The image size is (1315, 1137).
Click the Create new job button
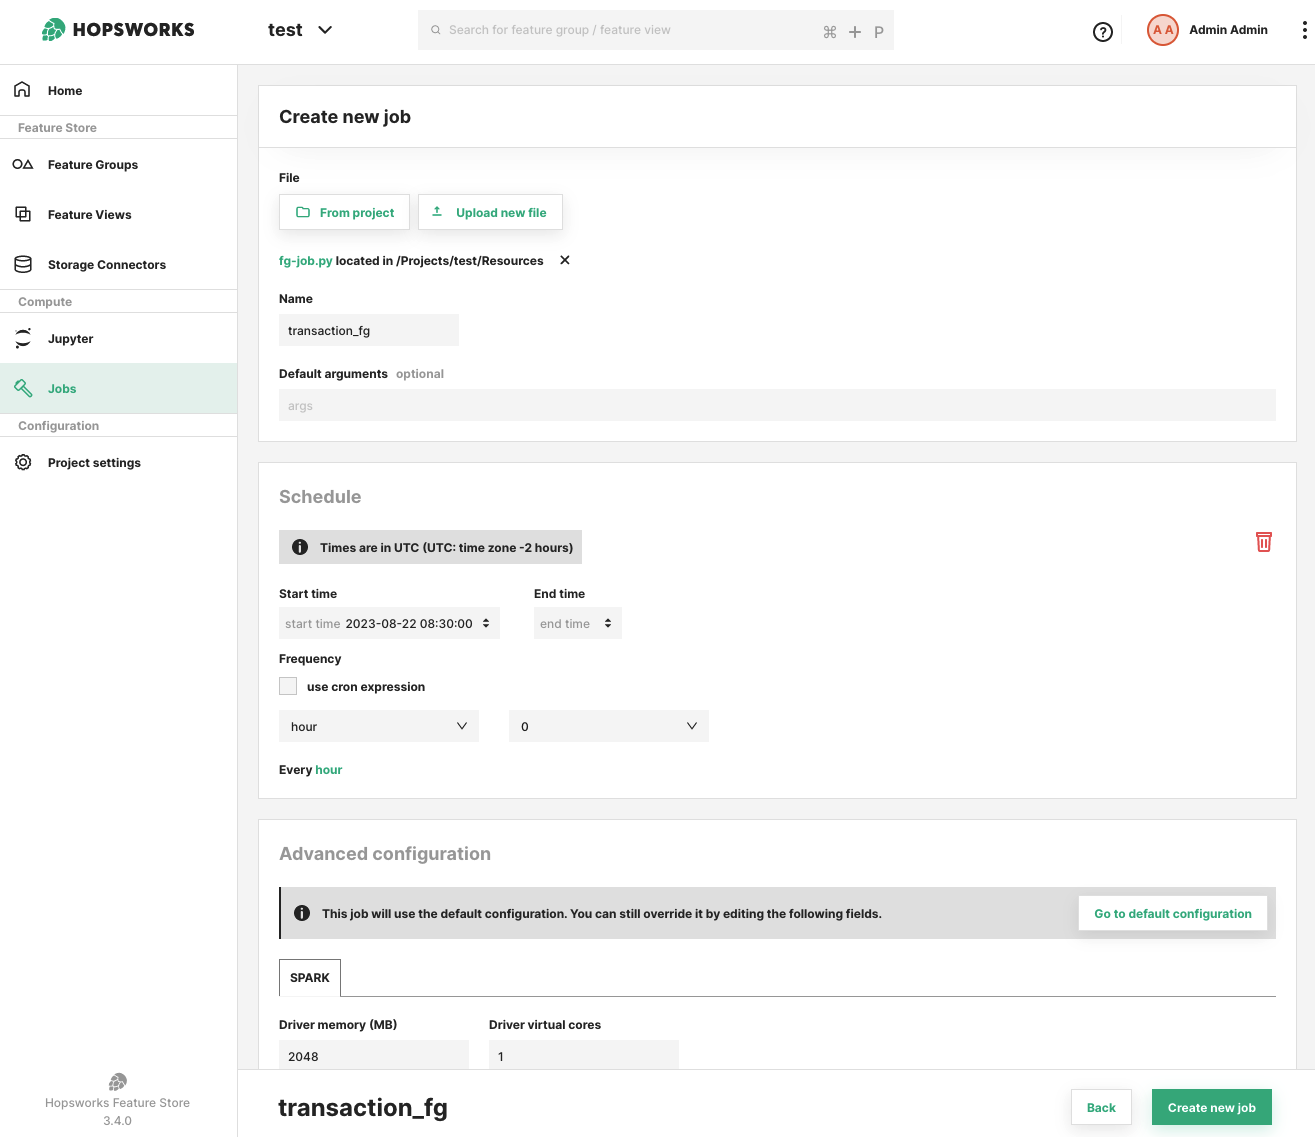click(x=1211, y=1107)
